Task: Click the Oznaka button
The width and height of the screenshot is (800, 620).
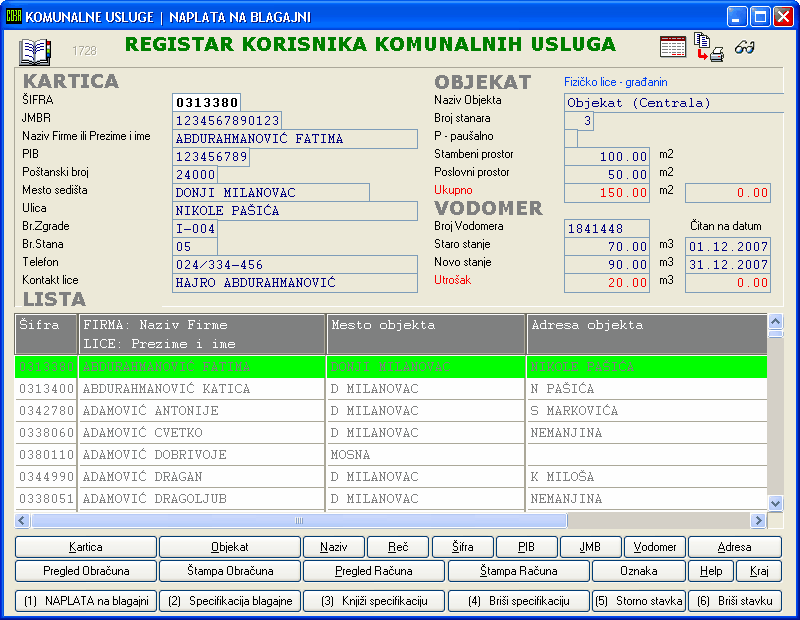Action: pos(639,571)
